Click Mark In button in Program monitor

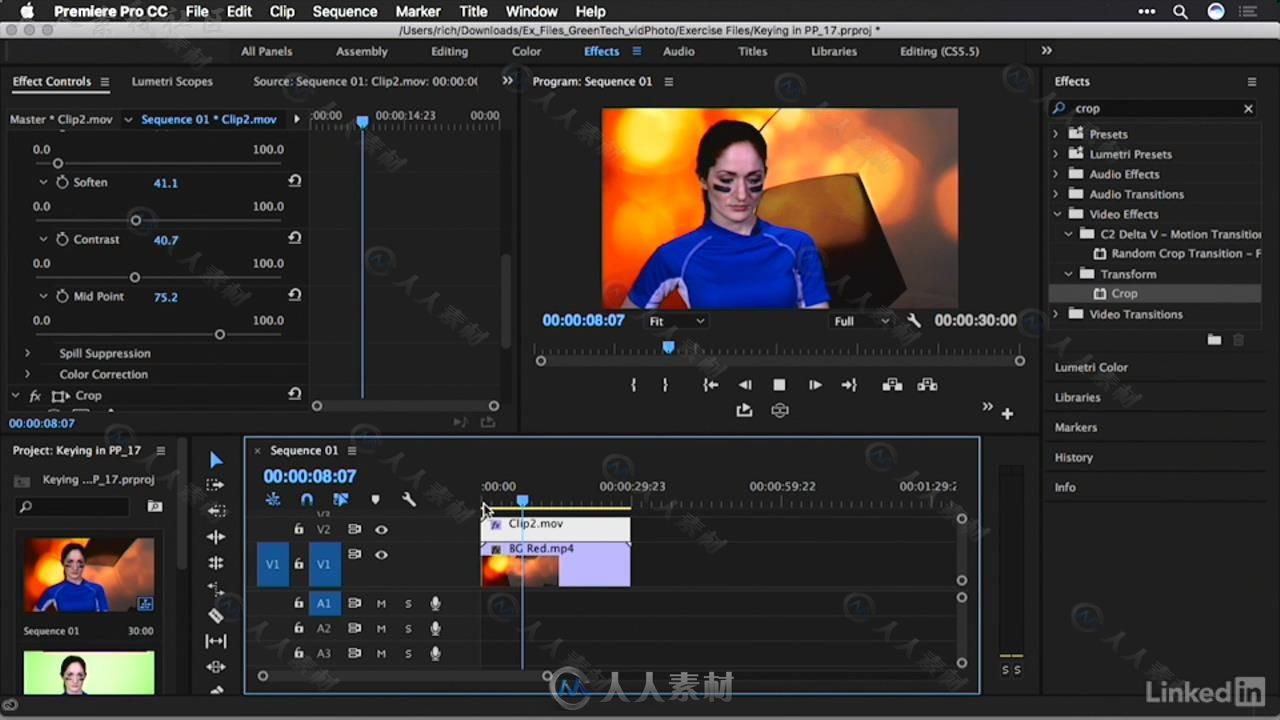pos(634,385)
